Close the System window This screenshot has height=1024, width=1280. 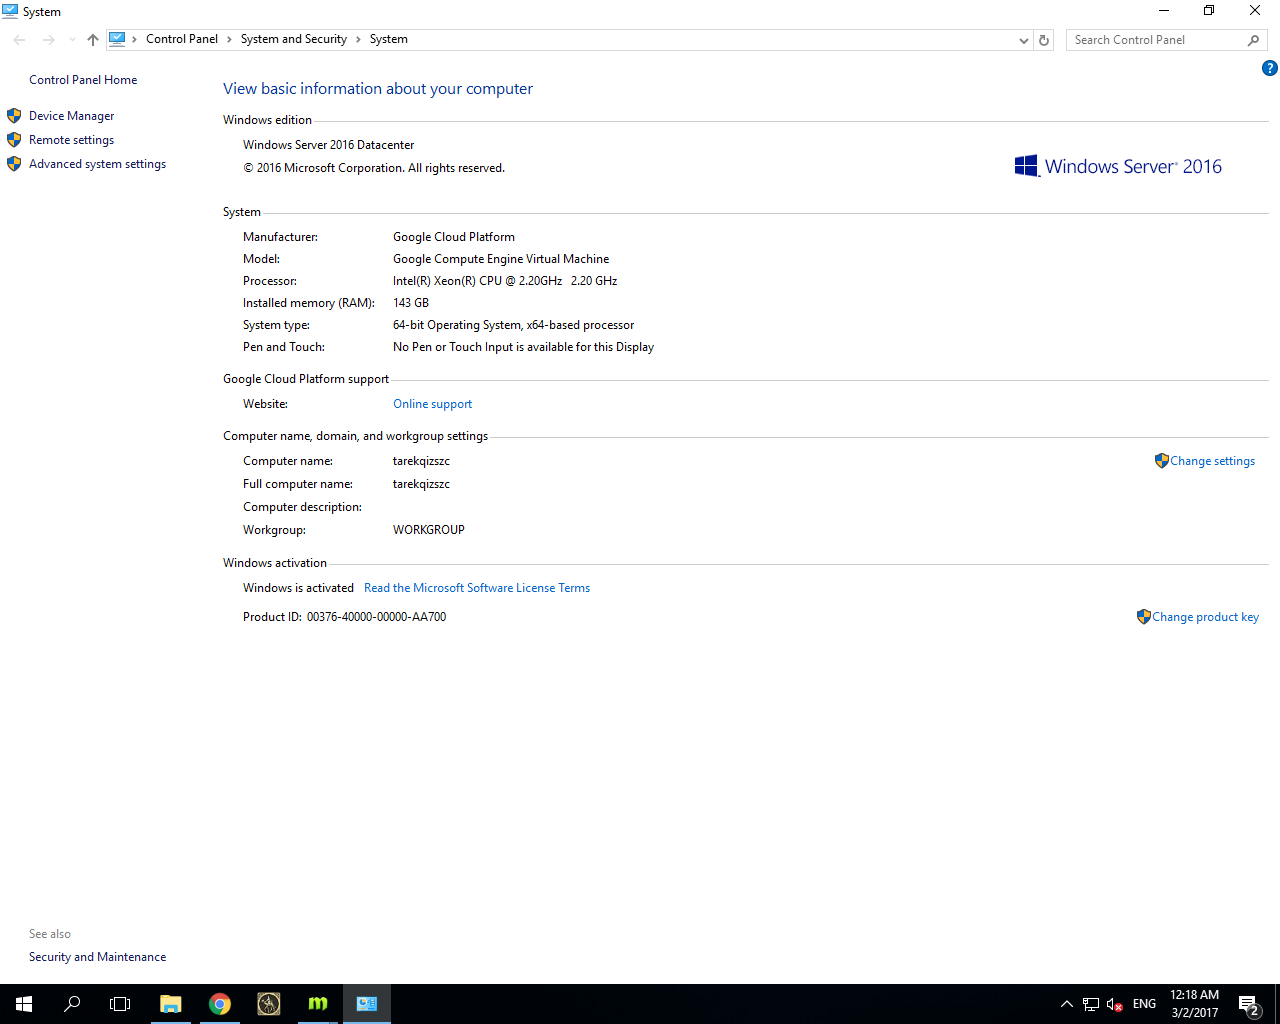(1255, 11)
